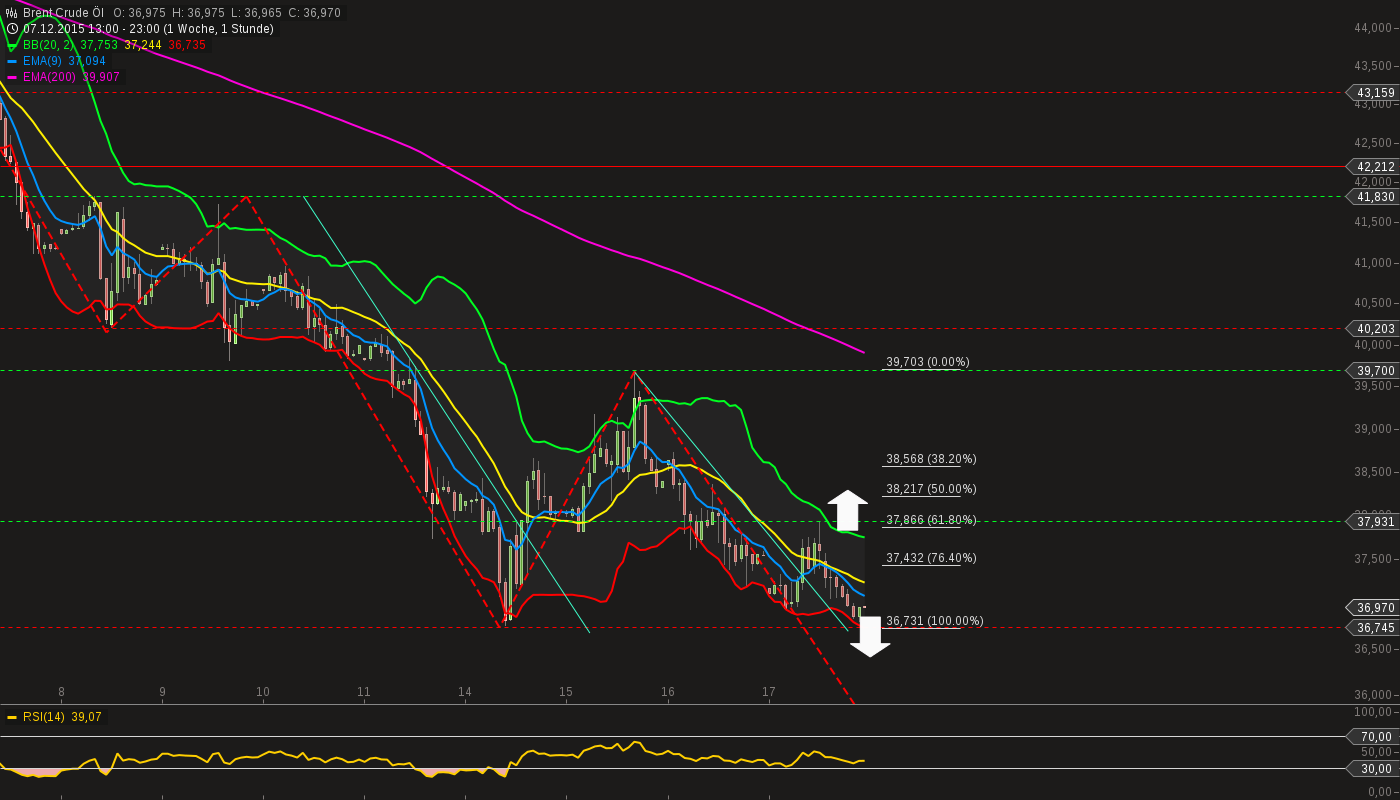The height and width of the screenshot is (800, 1400).
Task: Click day 16 on the time axis
Action: pyautogui.click(x=668, y=692)
